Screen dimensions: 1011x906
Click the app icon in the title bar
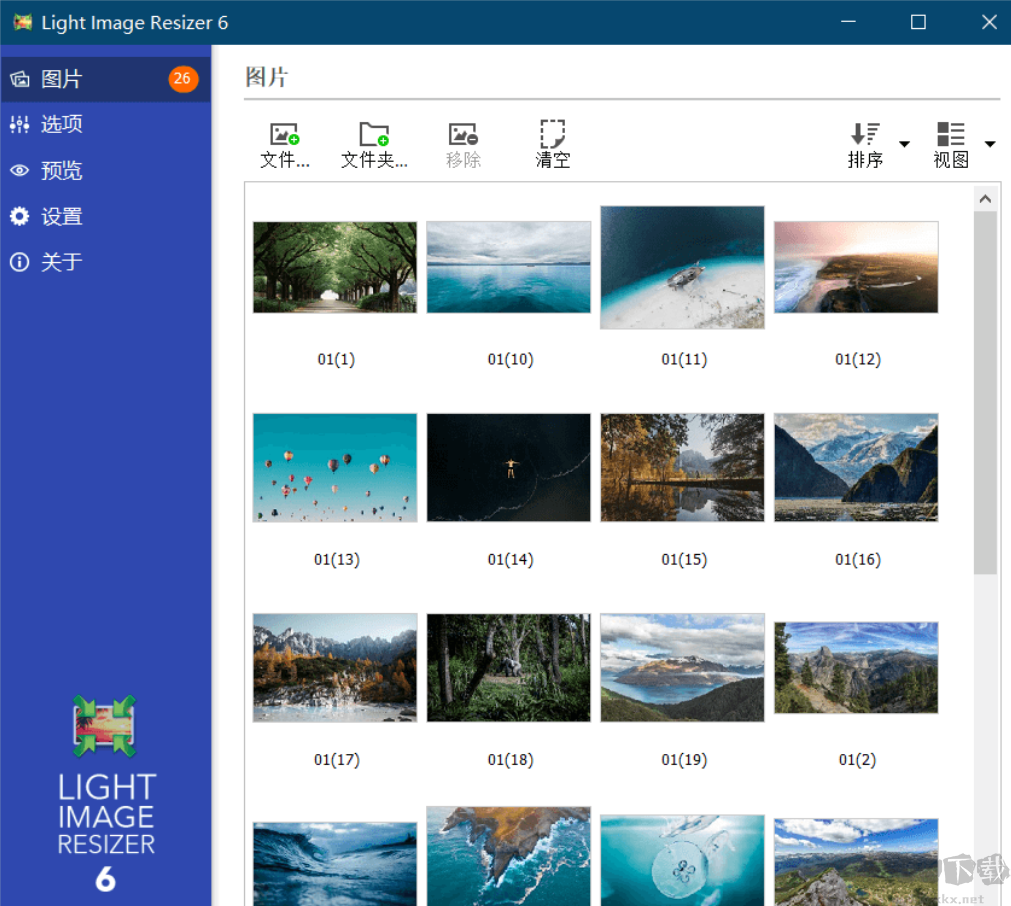[22, 21]
